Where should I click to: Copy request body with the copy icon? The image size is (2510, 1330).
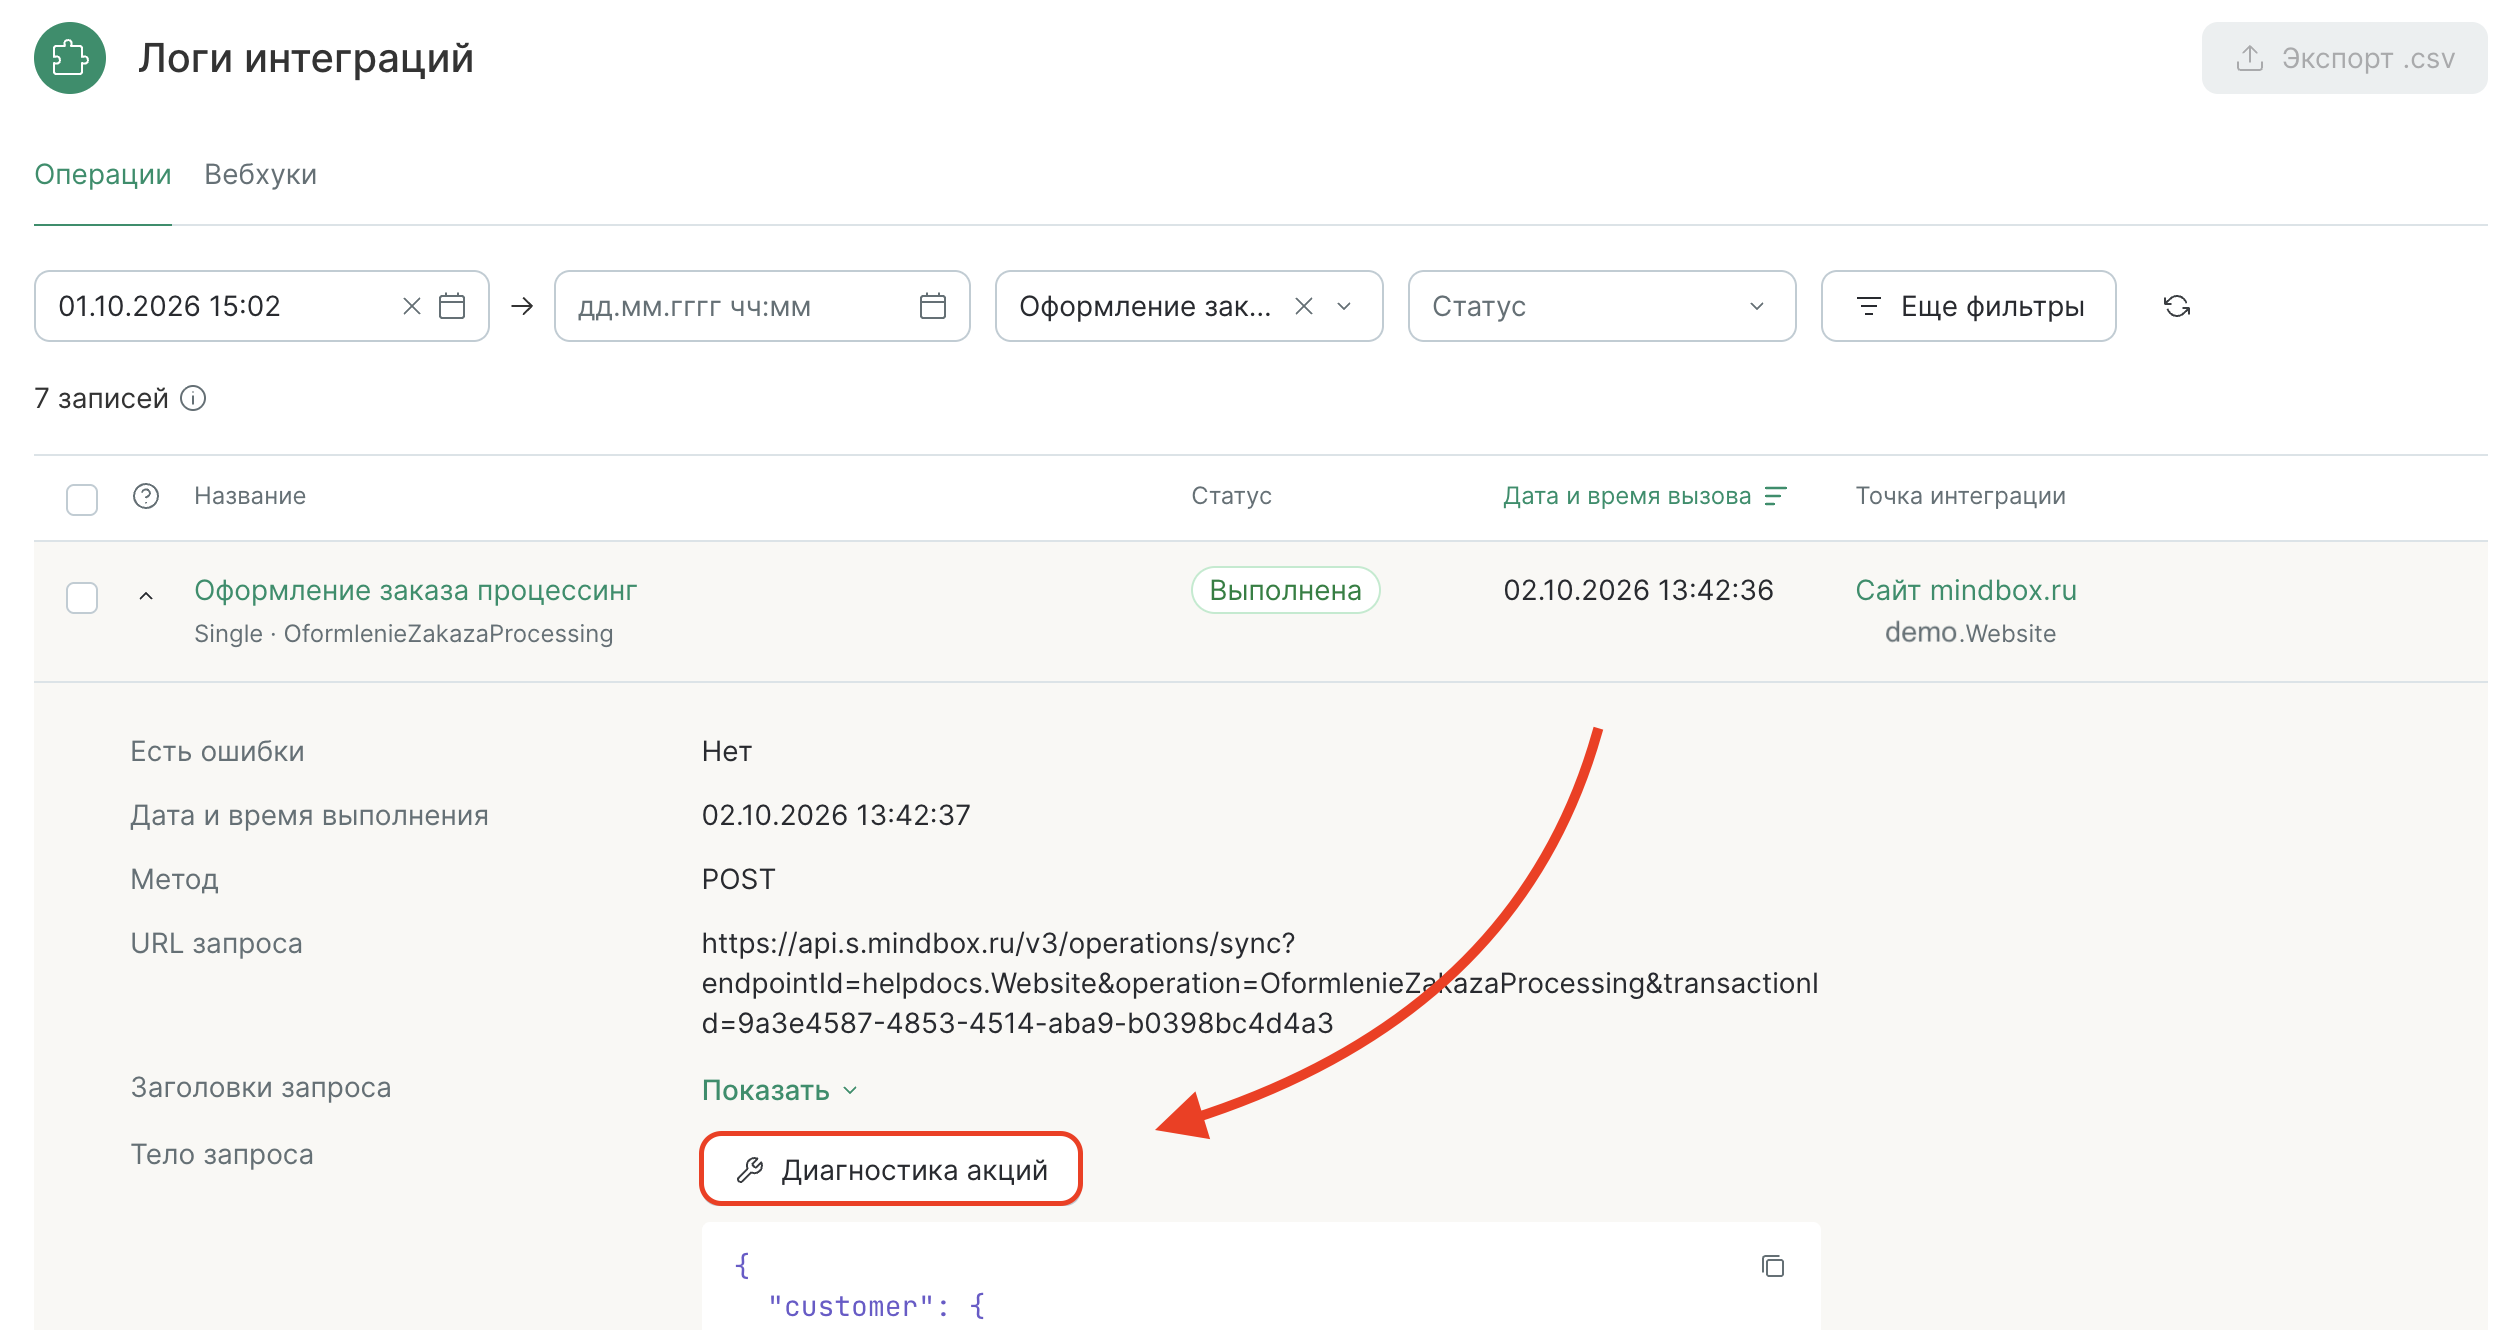1772,1266
